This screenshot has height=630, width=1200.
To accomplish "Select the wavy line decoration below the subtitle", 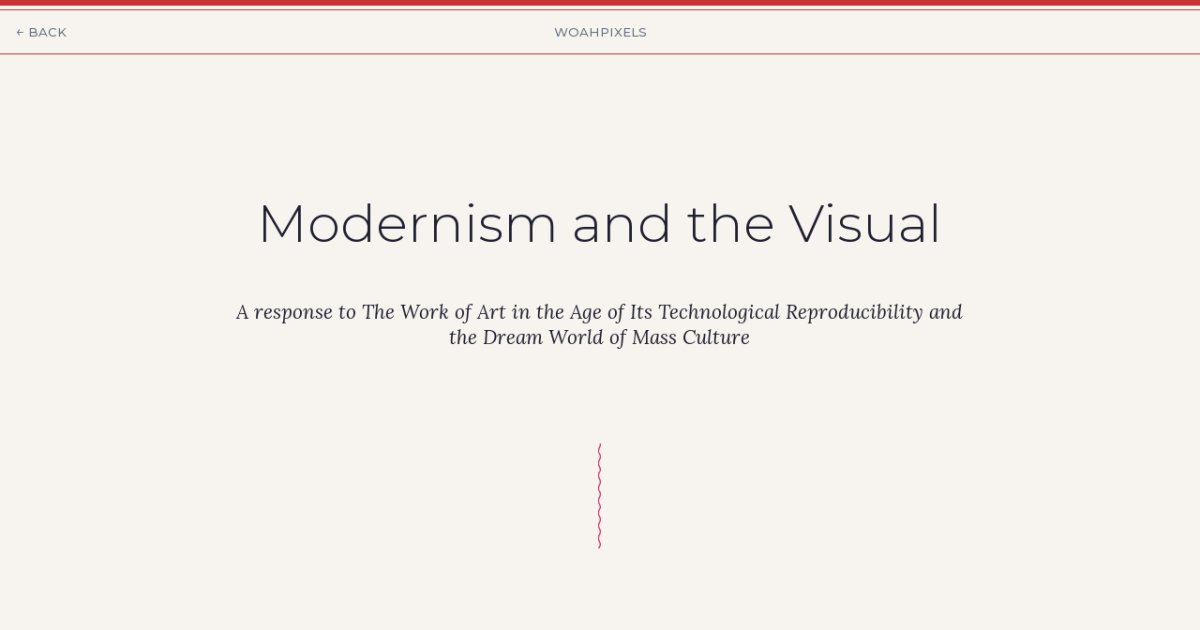I will (x=599, y=493).
